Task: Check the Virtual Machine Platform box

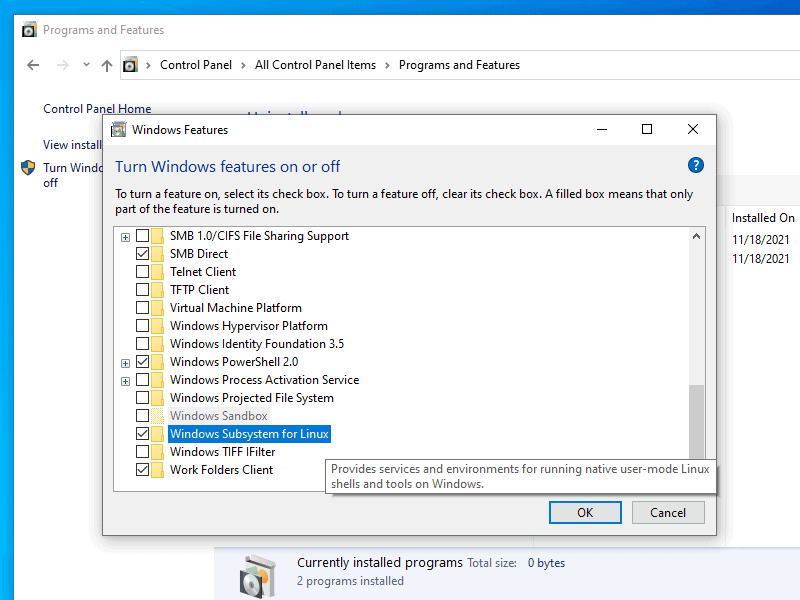Action: point(142,308)
